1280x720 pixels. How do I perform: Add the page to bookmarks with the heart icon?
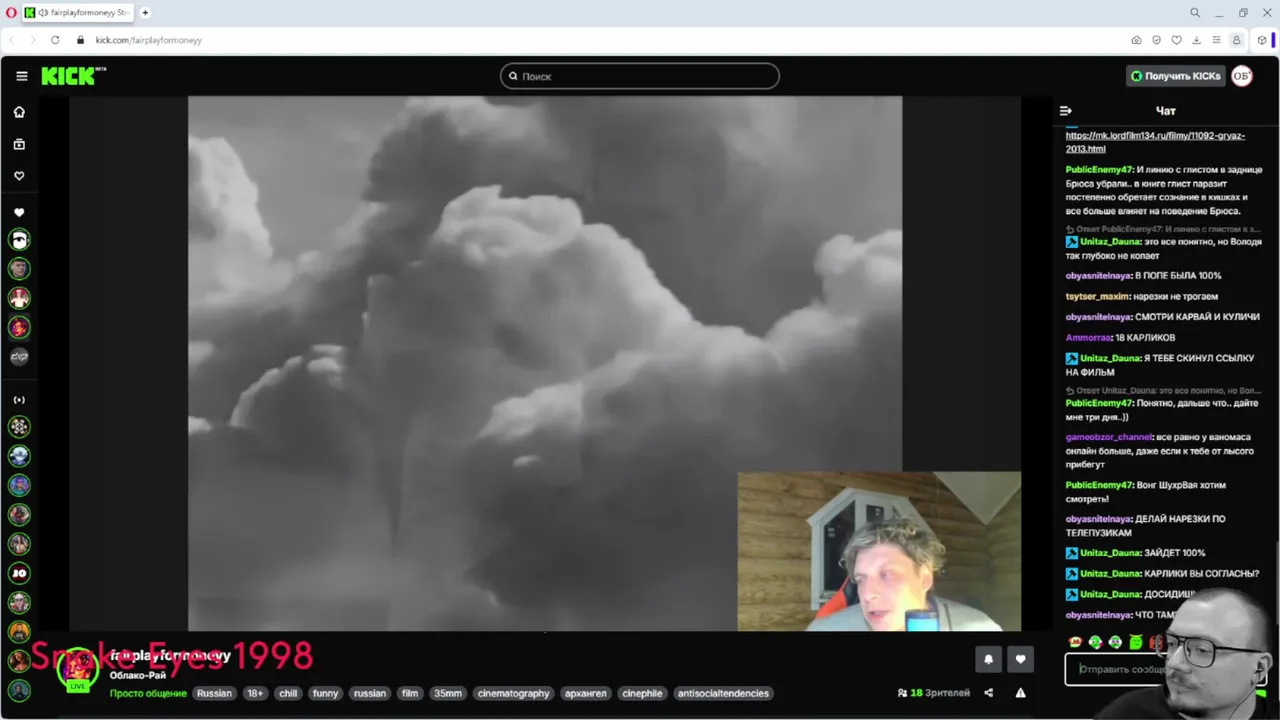point(1176,40)
